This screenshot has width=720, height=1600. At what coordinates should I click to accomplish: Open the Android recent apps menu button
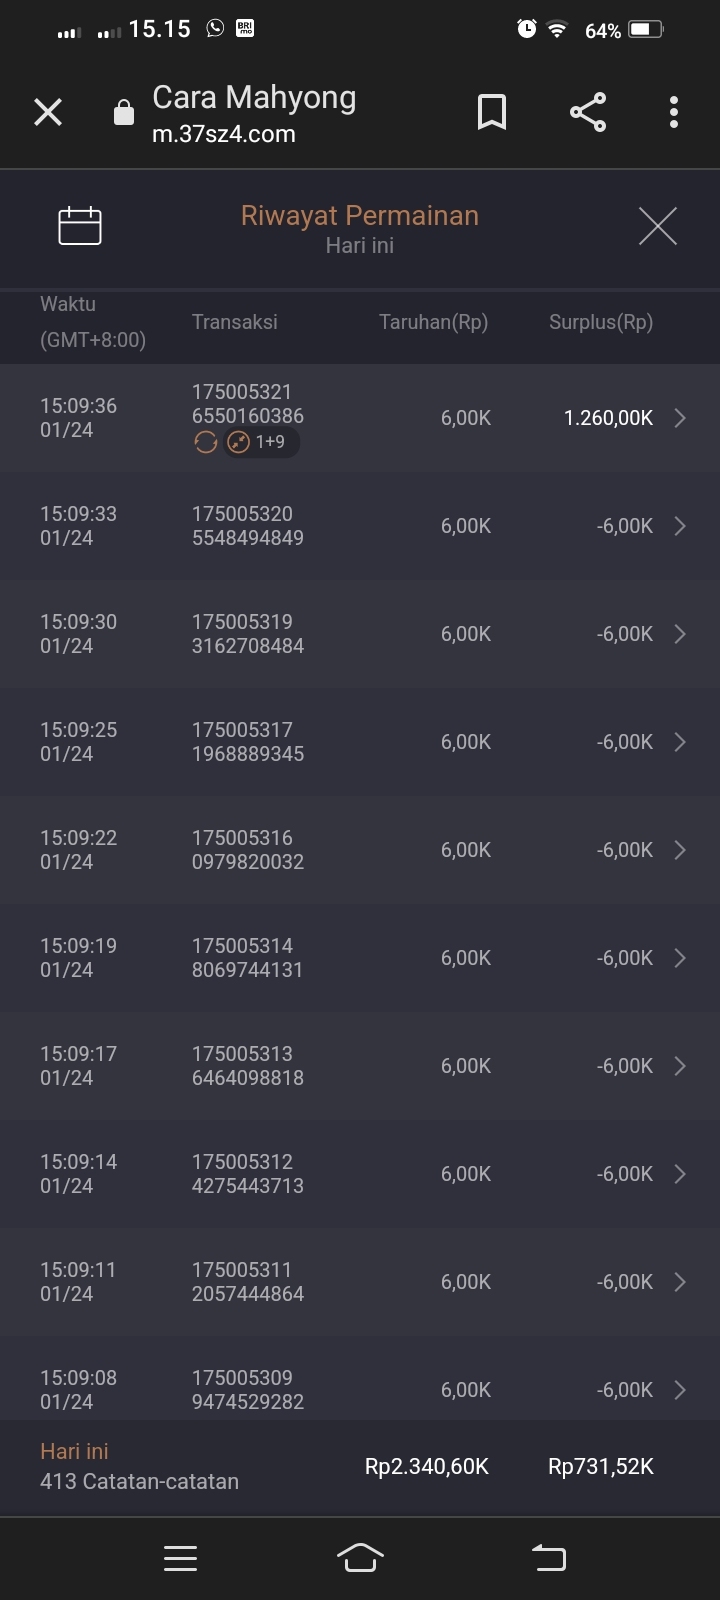(x=180, y=1557)
